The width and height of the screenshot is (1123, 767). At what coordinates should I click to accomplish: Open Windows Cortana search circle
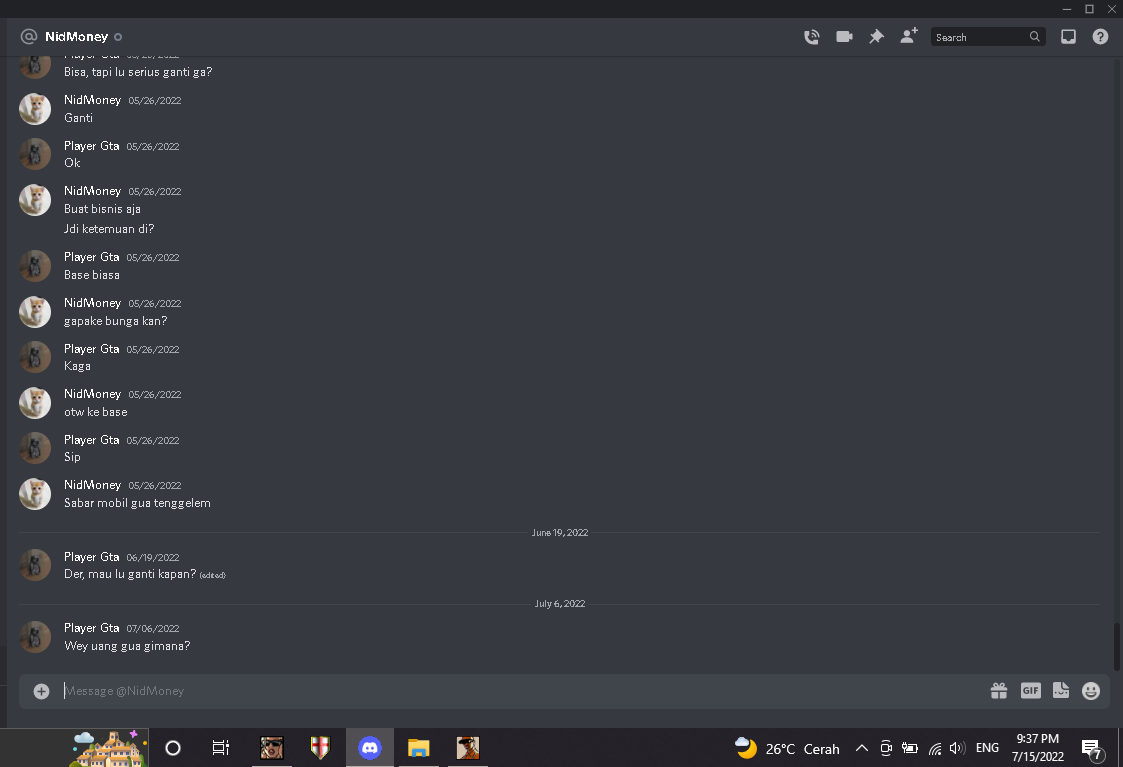(173, 748)
